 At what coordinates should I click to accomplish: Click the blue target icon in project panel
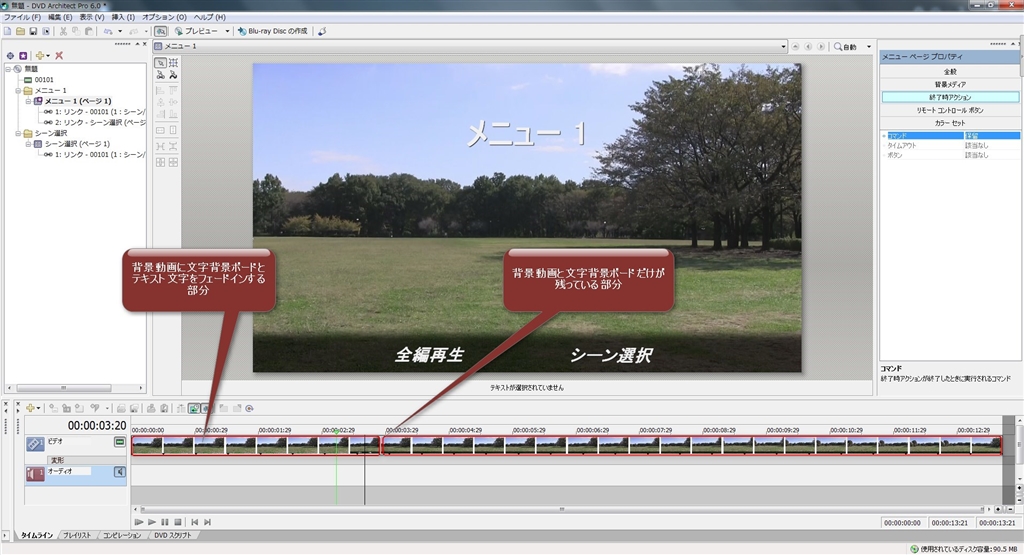[x=10, y=56]
